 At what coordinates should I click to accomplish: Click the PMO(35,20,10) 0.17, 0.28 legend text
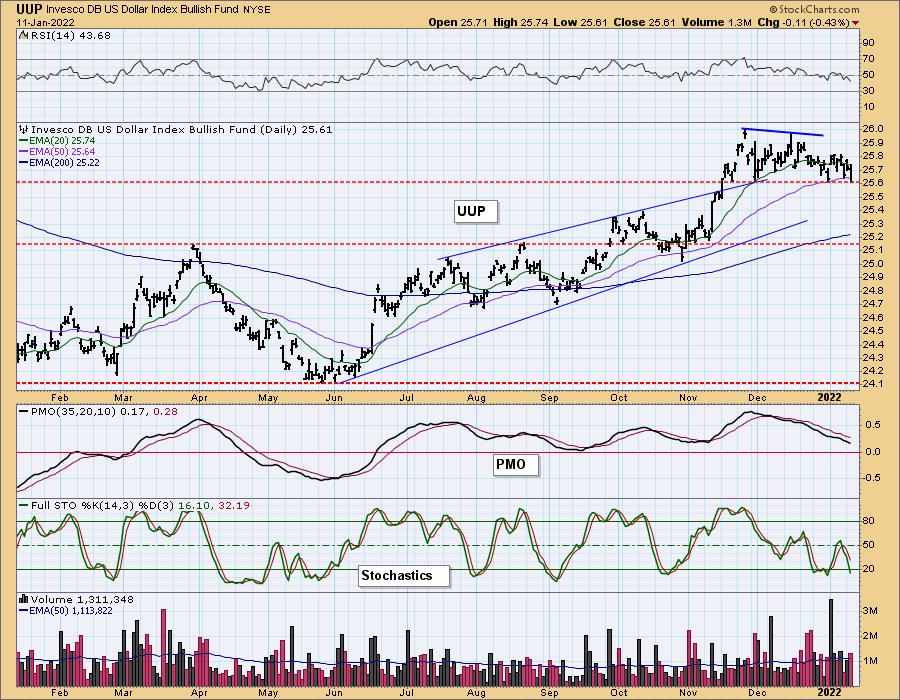point(104,411)
